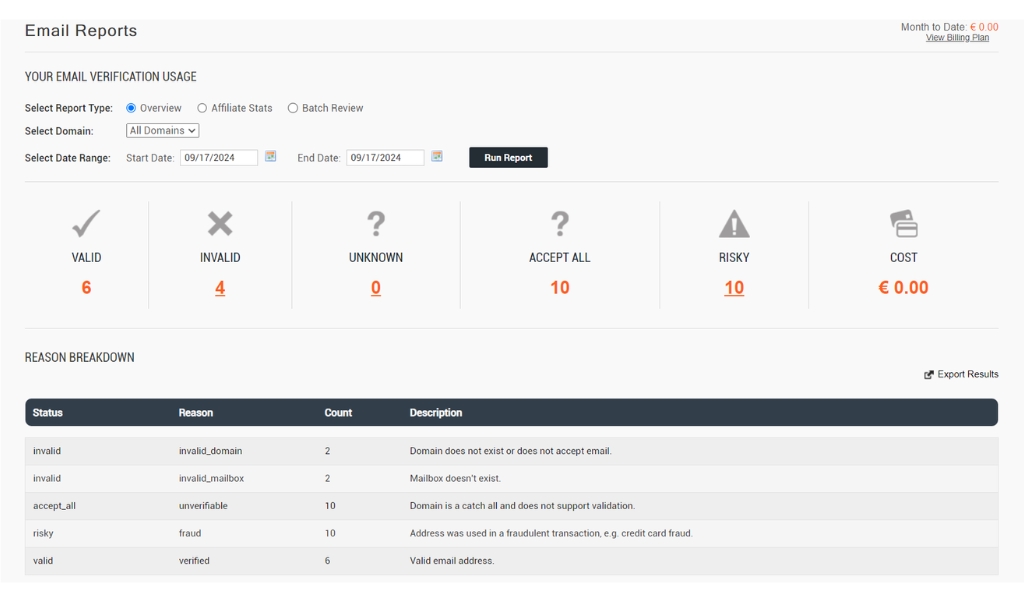
Task: Select the unverifiable reason cell
Action: pos(203,506)
